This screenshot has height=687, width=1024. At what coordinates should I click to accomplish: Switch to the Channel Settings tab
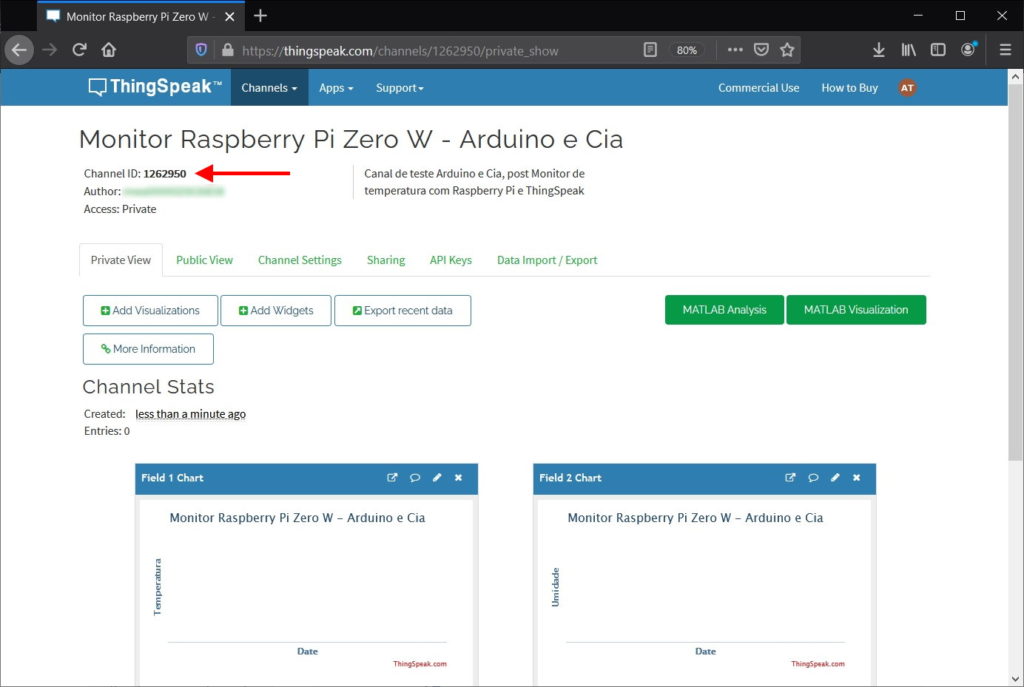(300, 260)
